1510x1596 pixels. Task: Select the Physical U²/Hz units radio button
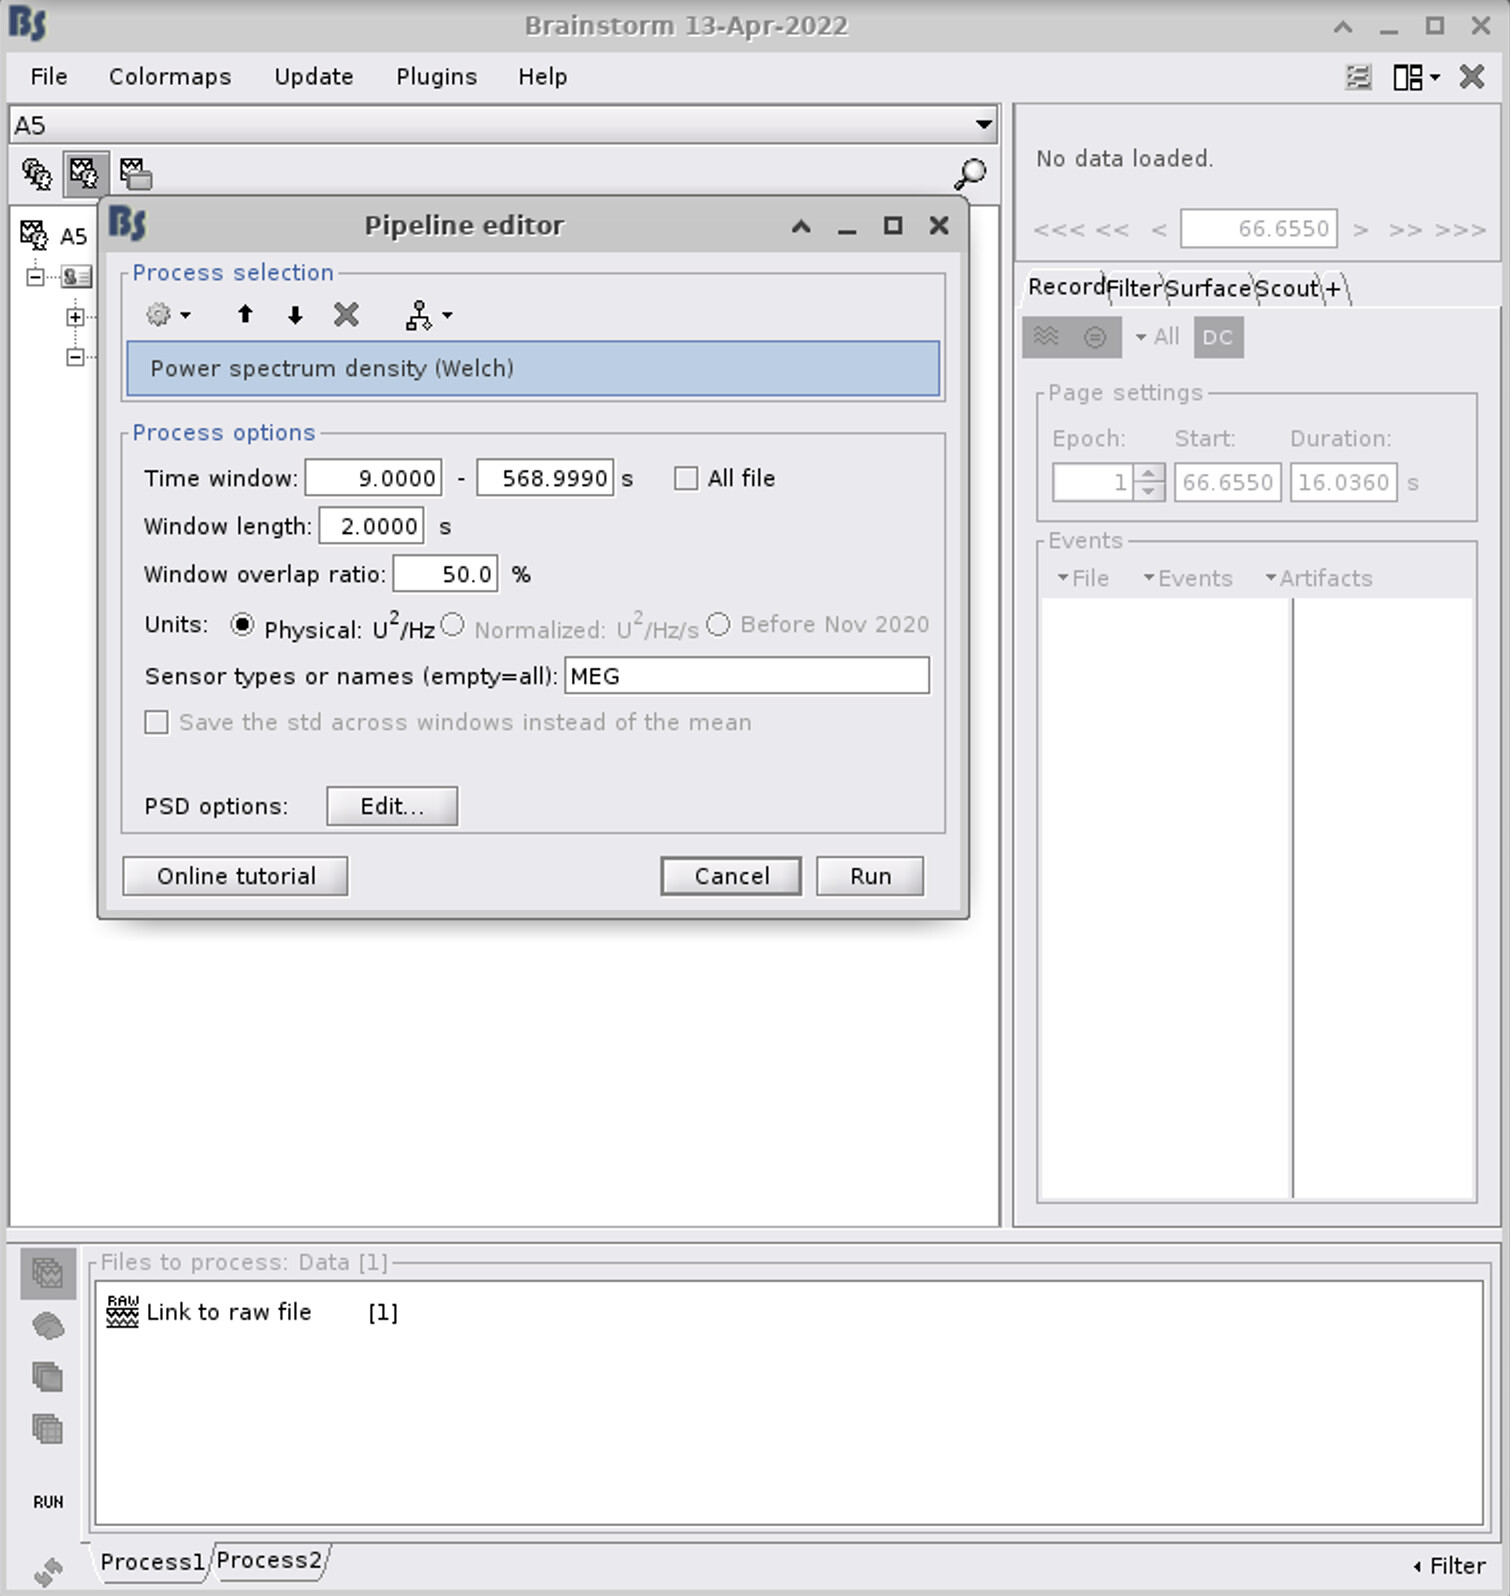[241, 625]
